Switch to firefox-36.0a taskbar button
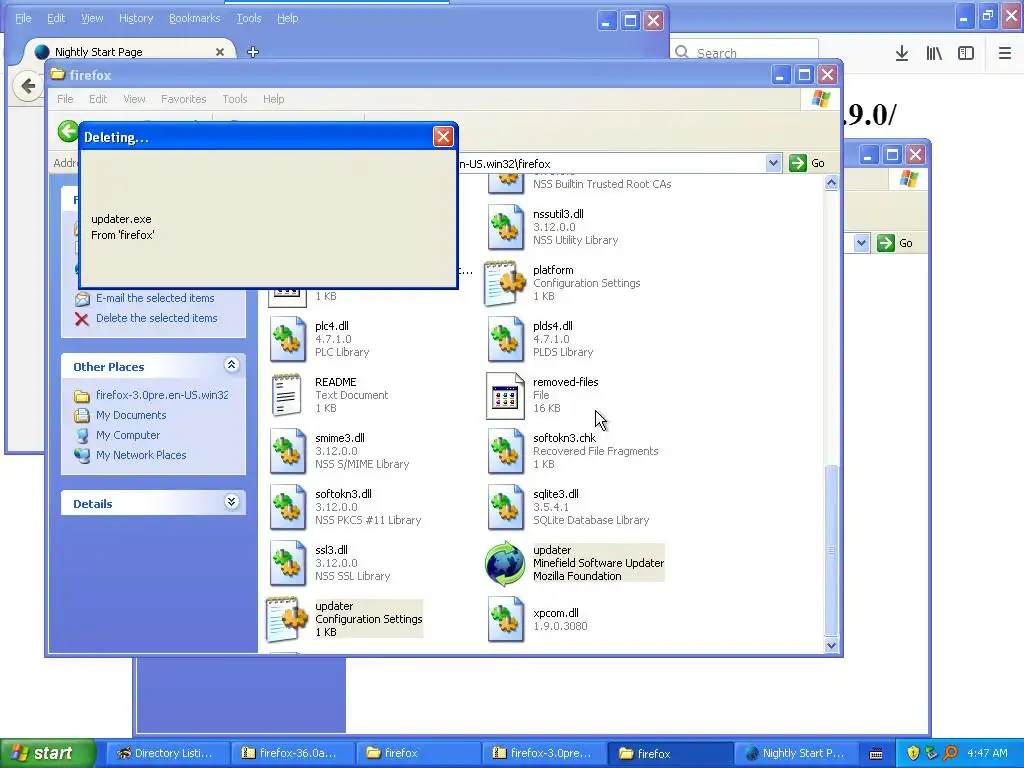Image resolution: width=1024 pixels, height=768 pixels. click(x=292, y=753)
